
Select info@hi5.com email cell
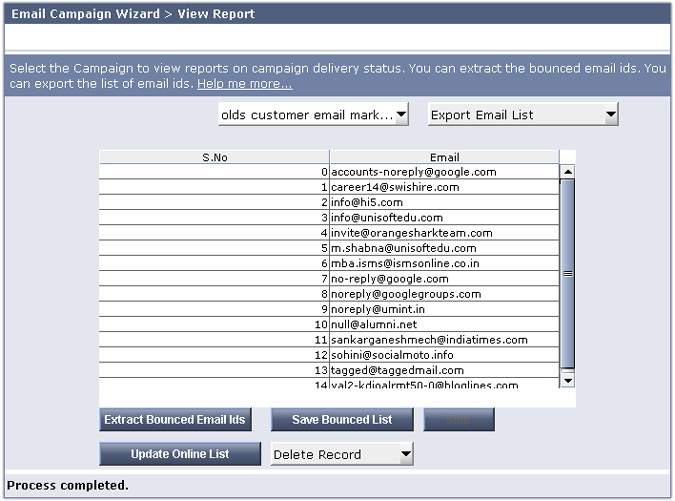[445, 202]
